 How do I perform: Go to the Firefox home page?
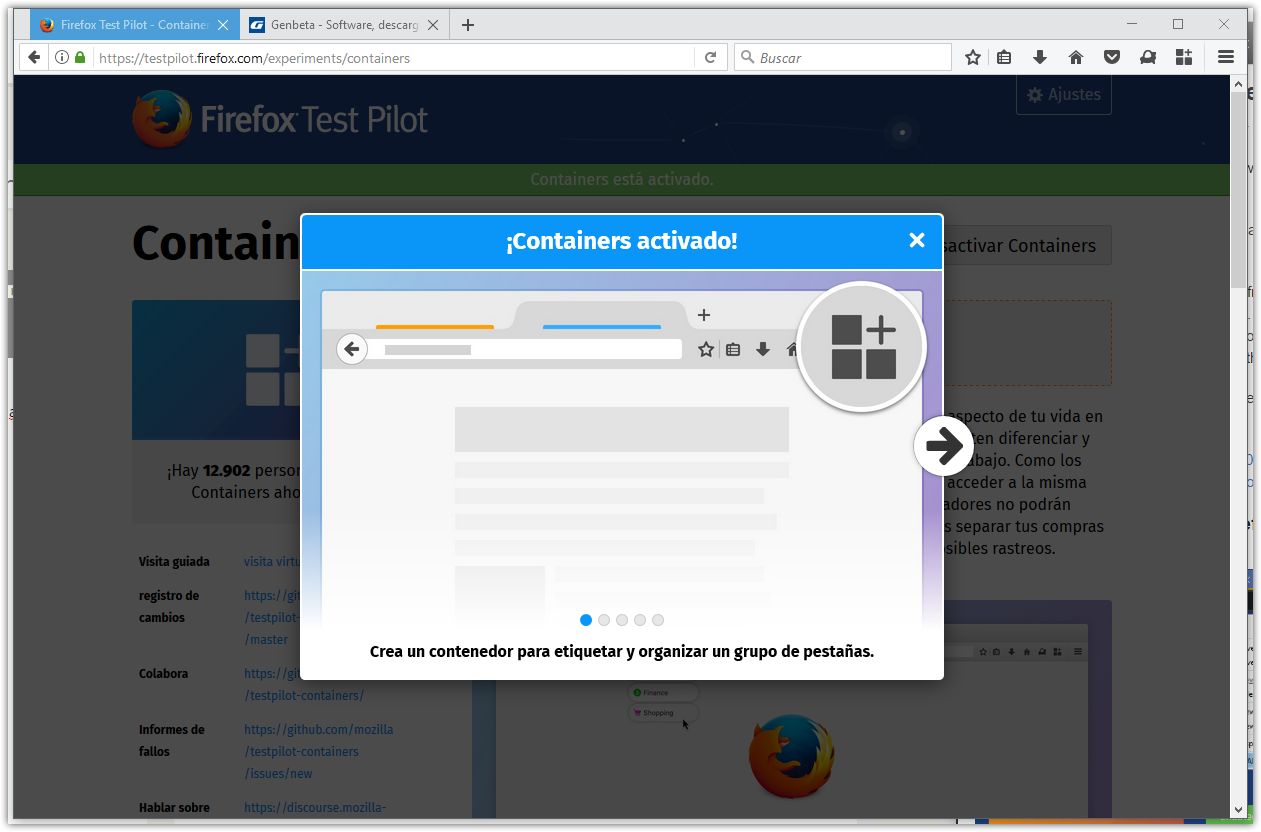click(1076, 57)
